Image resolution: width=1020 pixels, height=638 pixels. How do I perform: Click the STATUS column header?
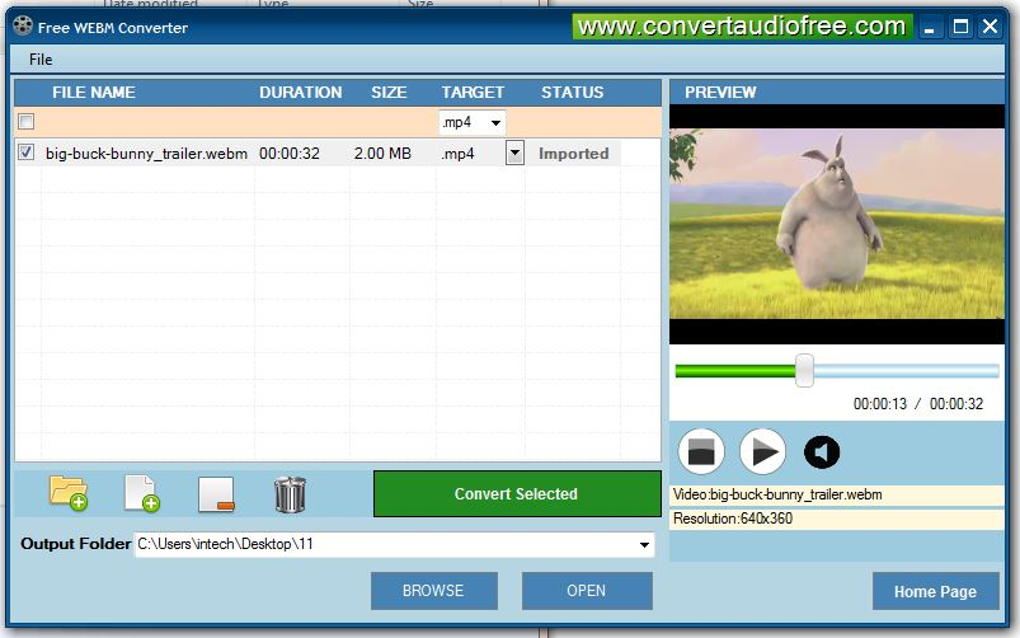tap(572, 92)
